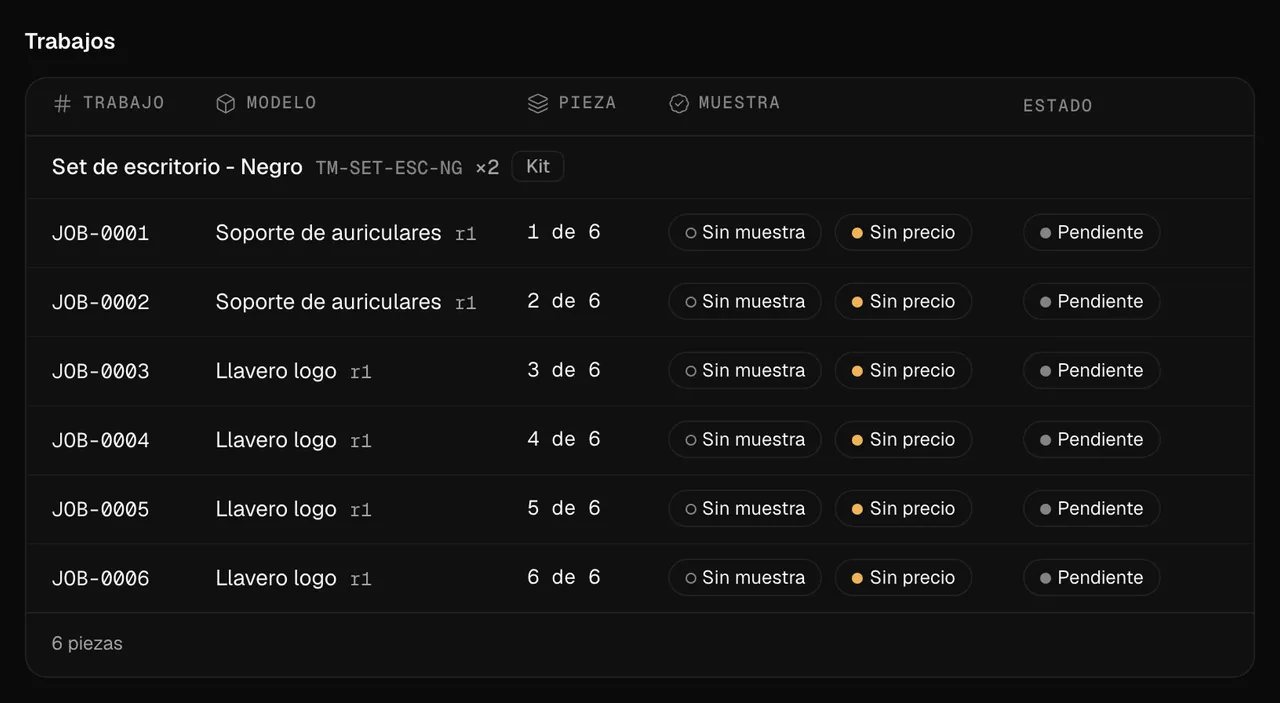Click Sin muestra badge for JOB-0002
The image size is (1280, 703).
pos(745,301)
